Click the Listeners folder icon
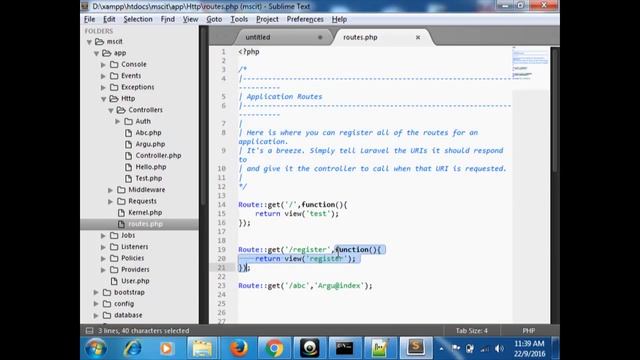640x360 pixels. [114, 247]
